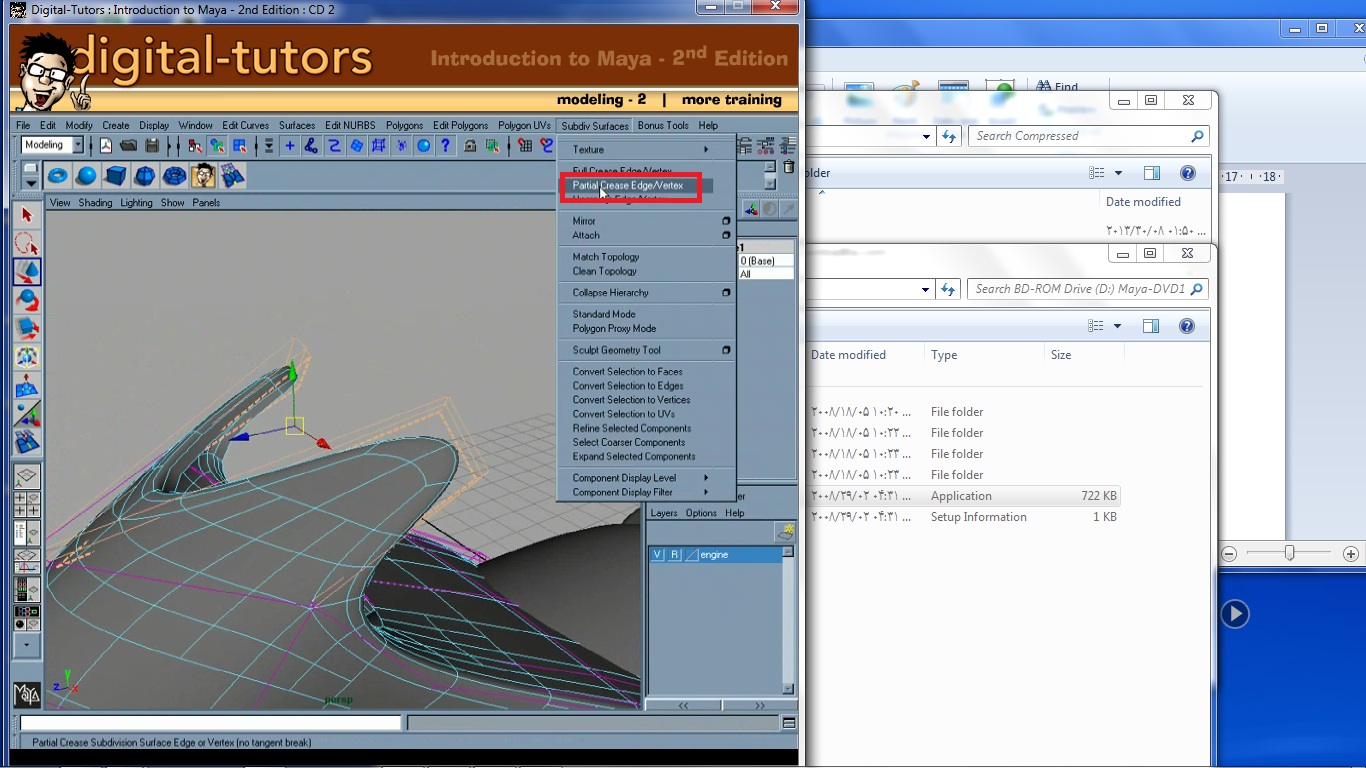Click zoom in plus button in background window
This screenshot has height=768, width=1366.
1350,554
